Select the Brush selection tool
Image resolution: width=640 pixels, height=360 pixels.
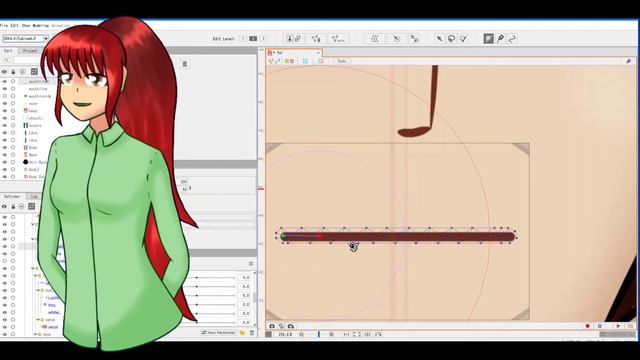(463, 39)
